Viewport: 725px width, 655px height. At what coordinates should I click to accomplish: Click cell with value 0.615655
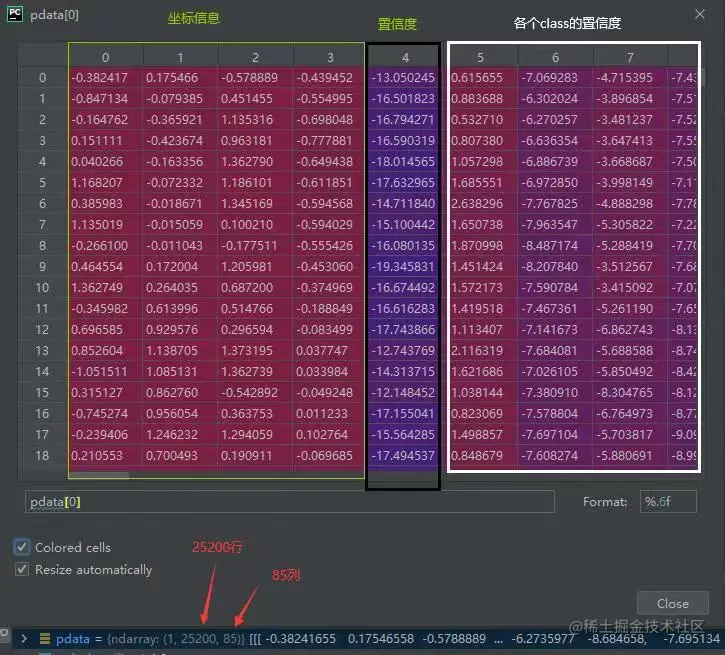pyautogui.click(x=483, y=78)
